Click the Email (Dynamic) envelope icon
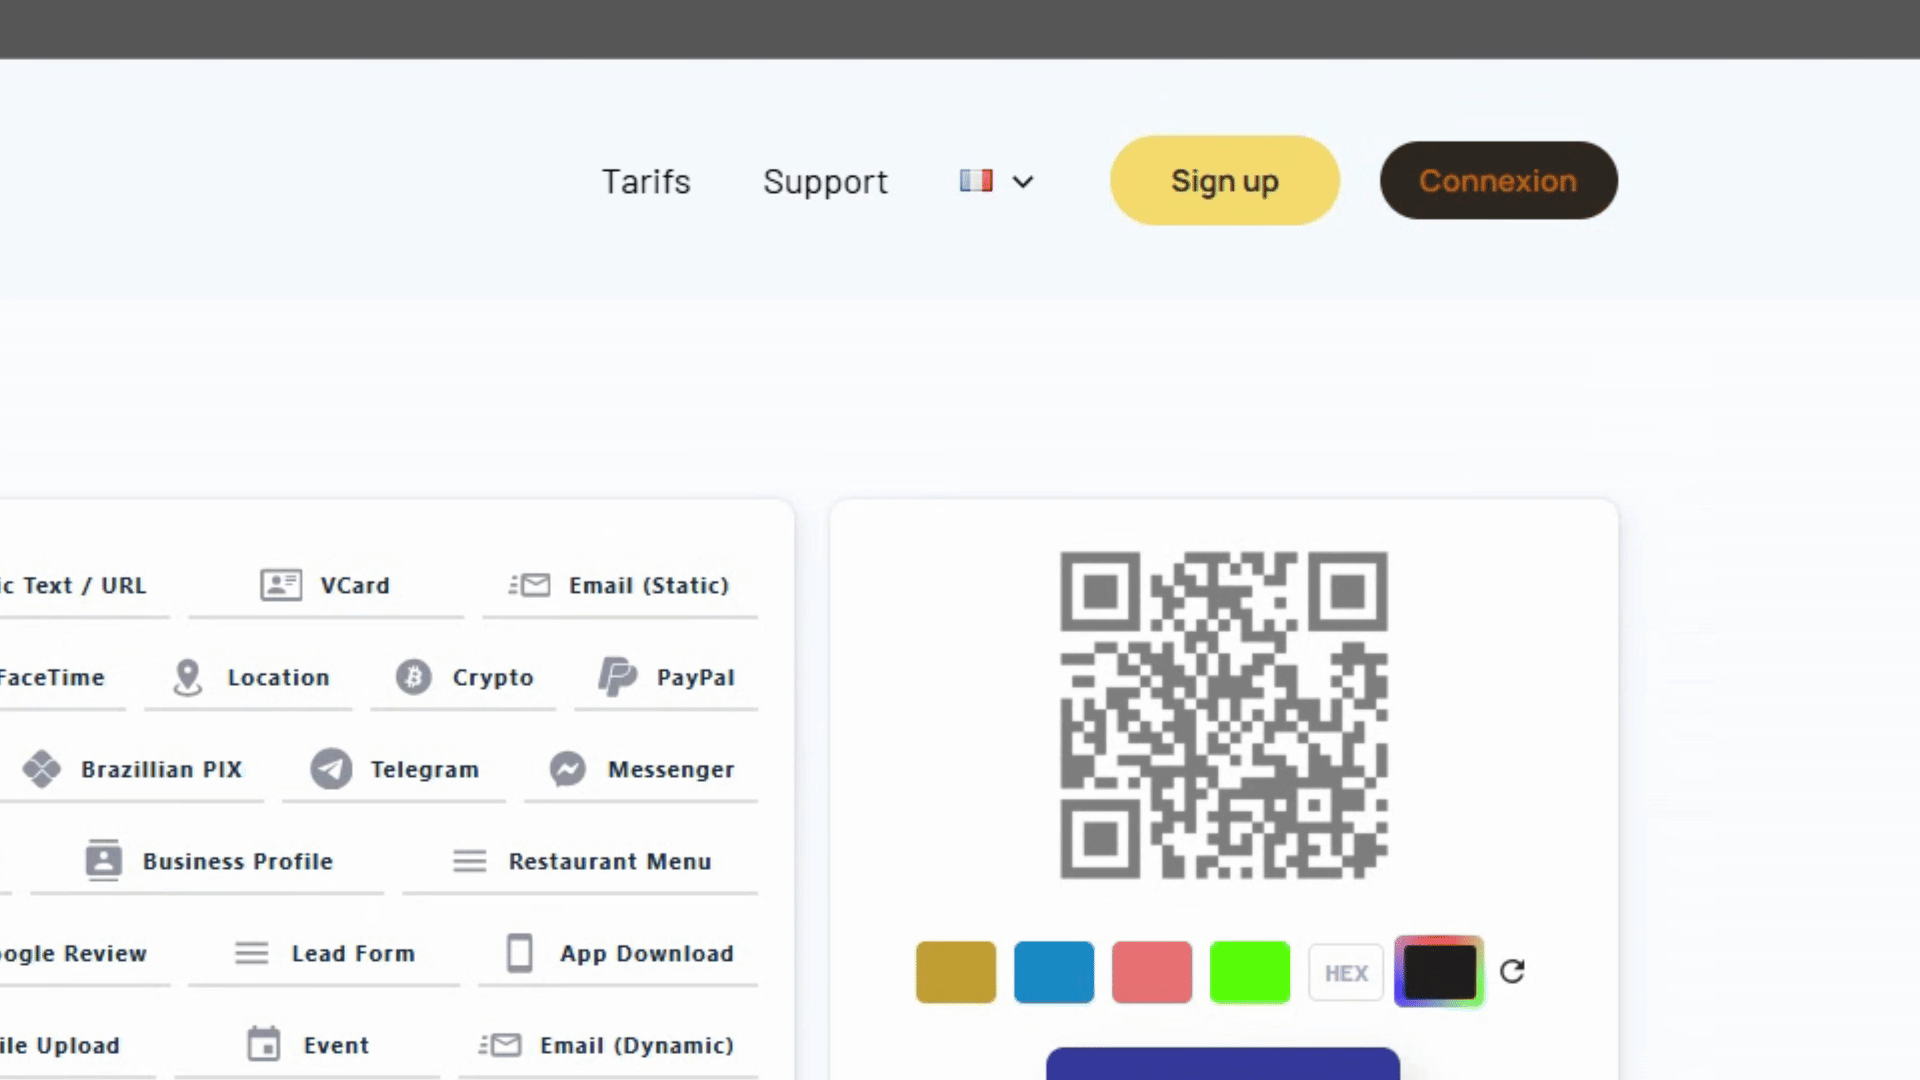The image size is (1920, 1080). (x=500, y=1045)
